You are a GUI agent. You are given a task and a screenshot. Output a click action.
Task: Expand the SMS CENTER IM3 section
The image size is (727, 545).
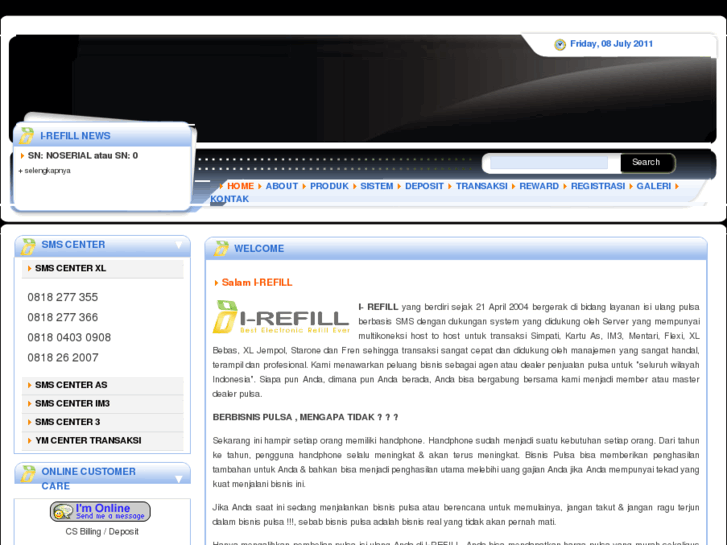click(x=102, y=404)
